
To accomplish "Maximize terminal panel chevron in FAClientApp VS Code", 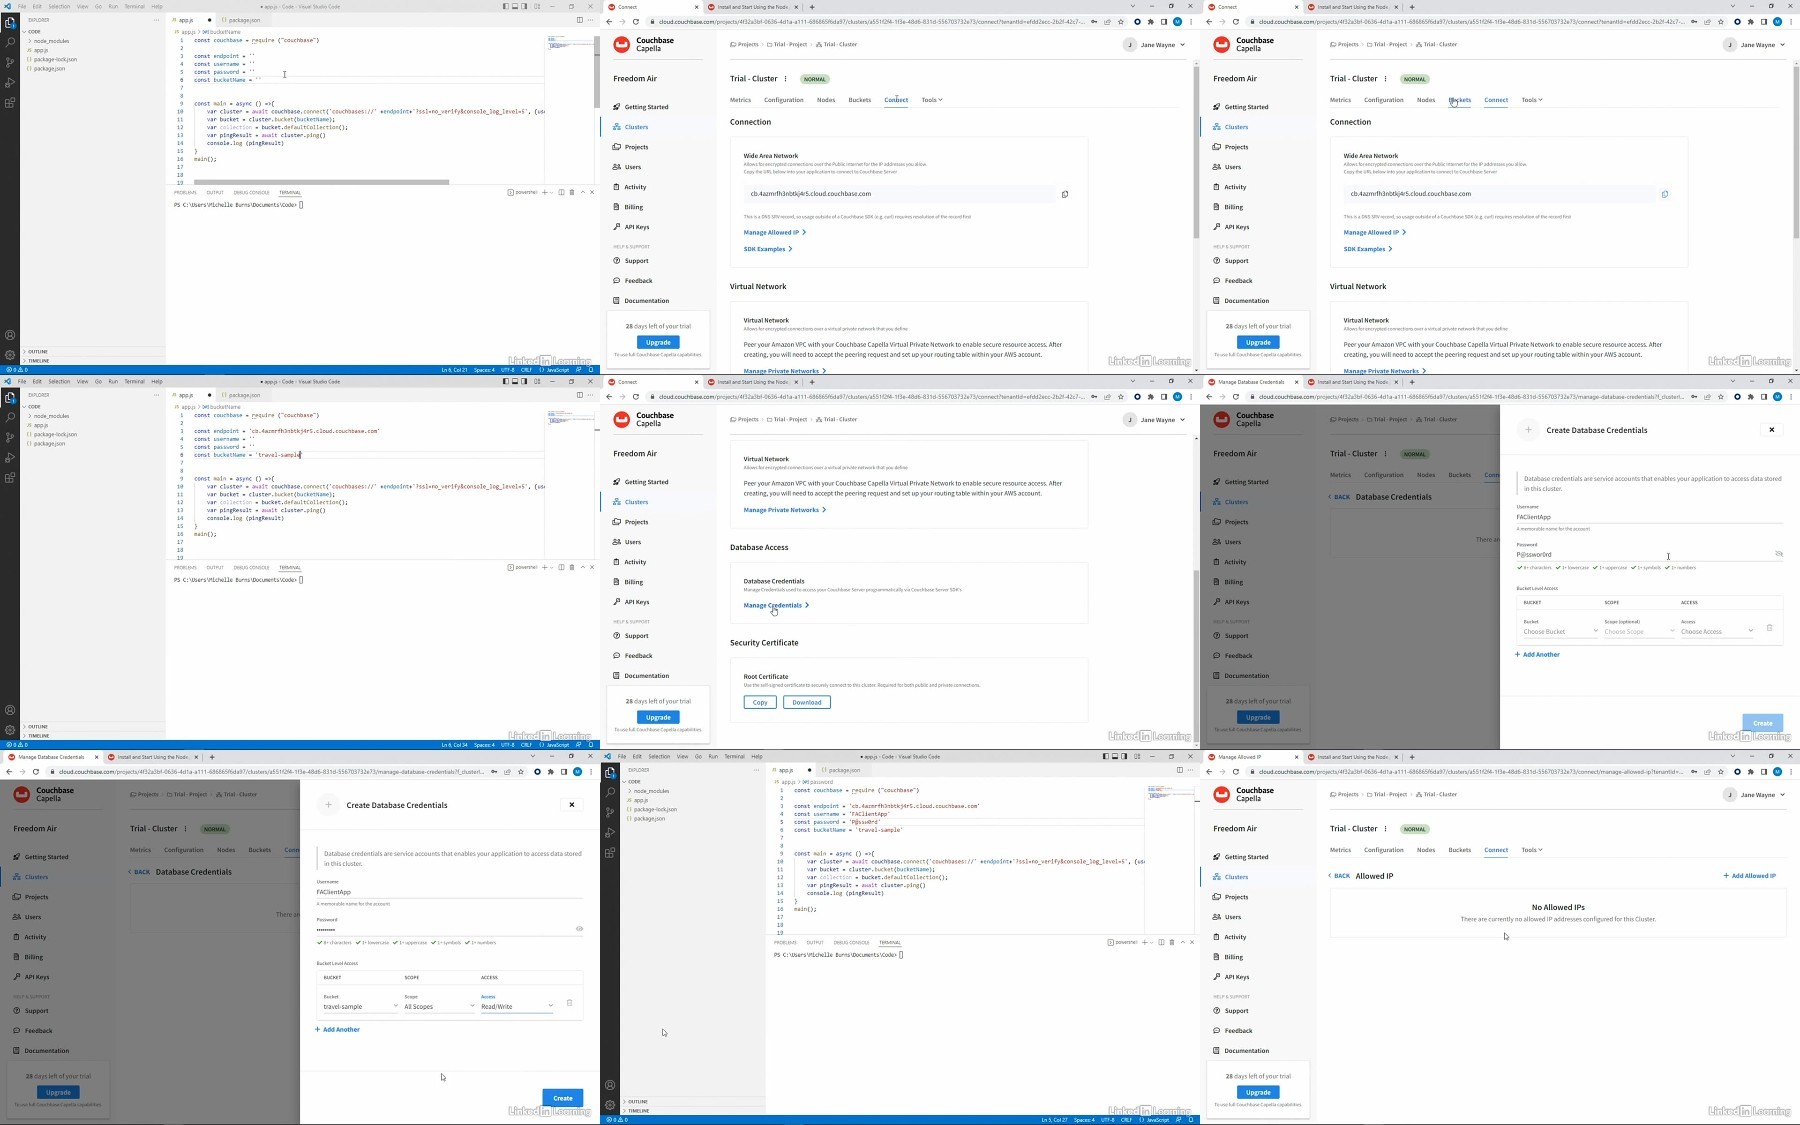I will (x=1183, y=942).
